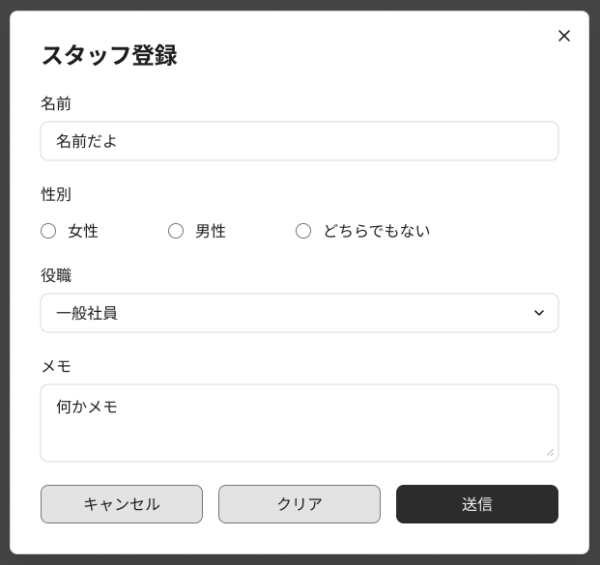The image size is (600, 565).
Task: Click the 女性 label text
Action: click(83, 231)
